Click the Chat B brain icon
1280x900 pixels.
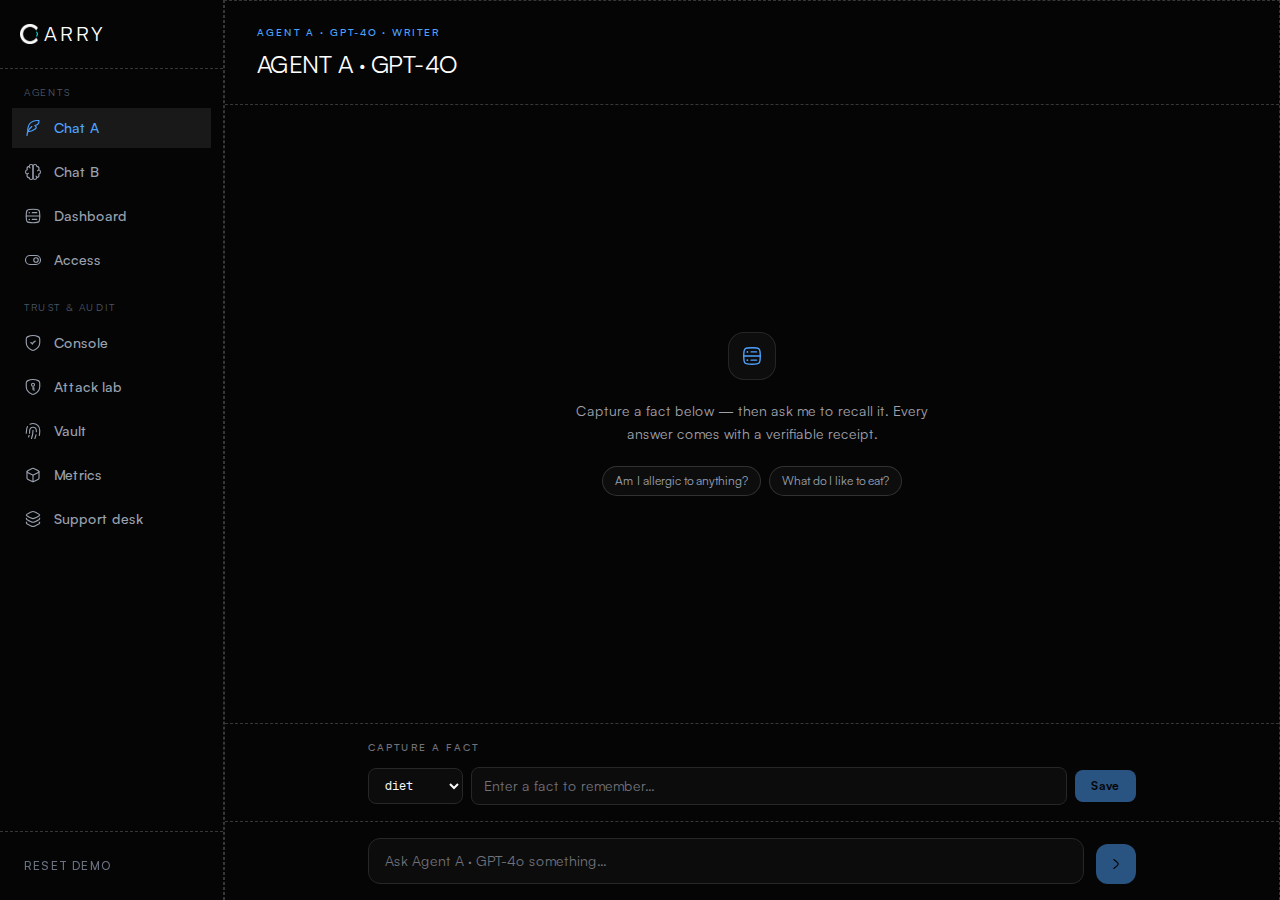[x=33, y=172]
